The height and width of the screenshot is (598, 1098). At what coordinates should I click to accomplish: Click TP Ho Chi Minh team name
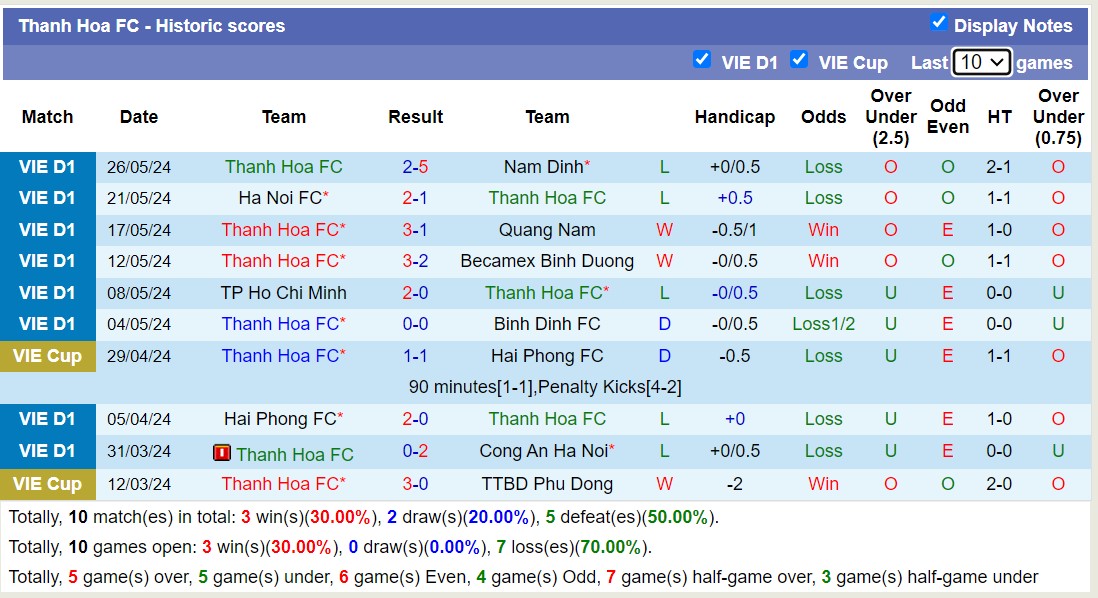[x=284, y=293]
